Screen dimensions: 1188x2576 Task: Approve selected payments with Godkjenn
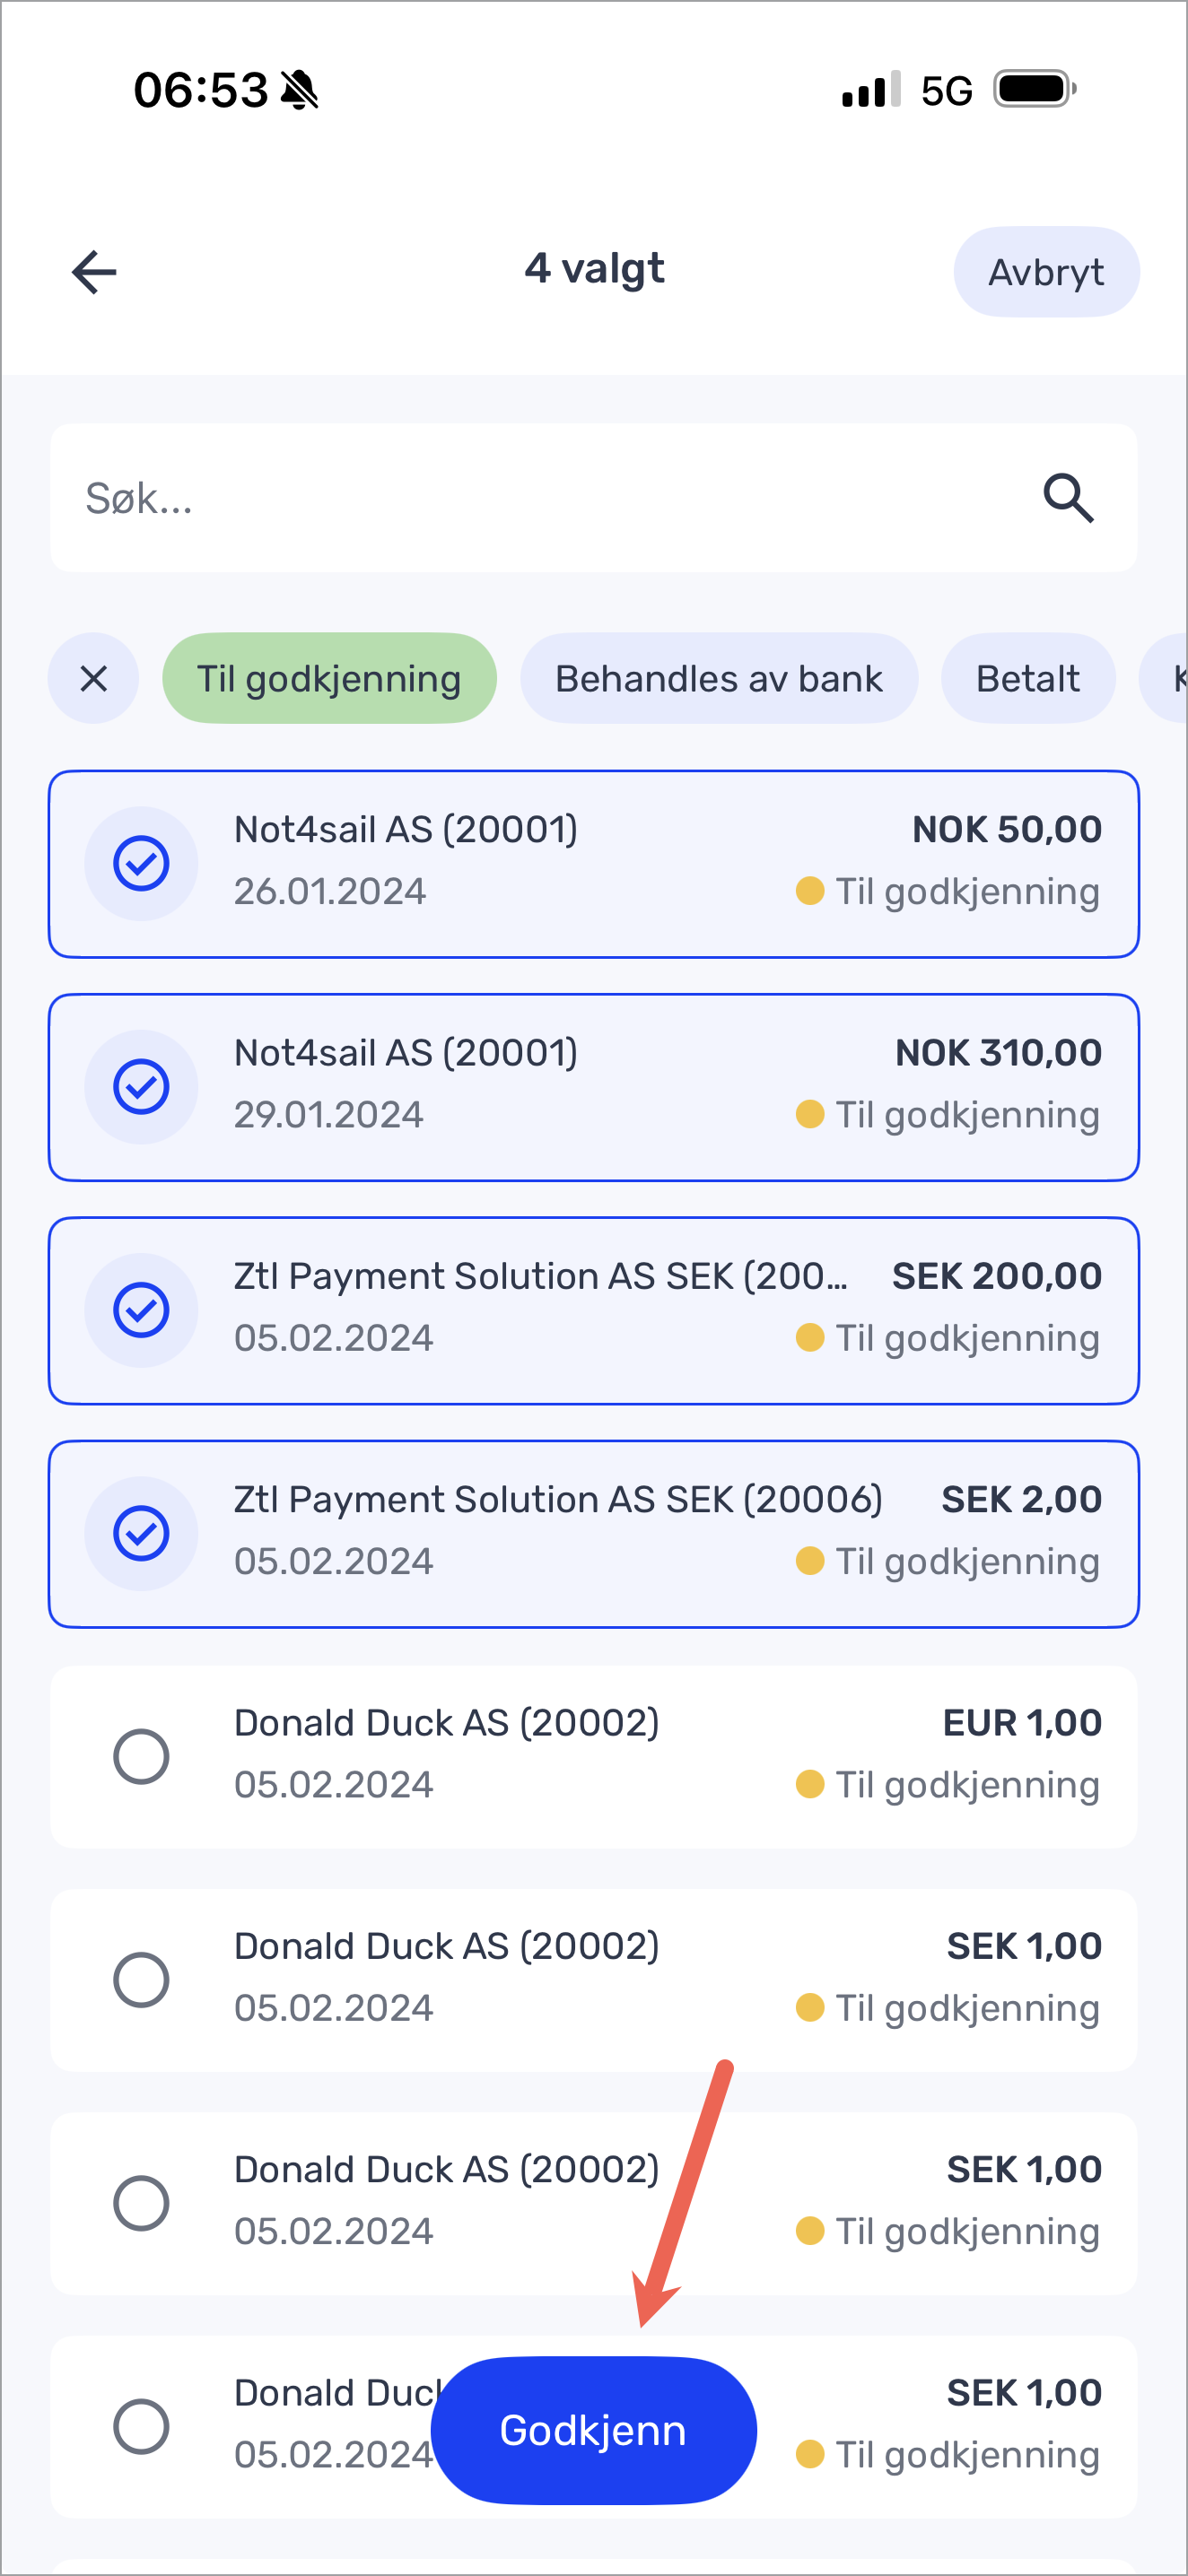pos(593,2431)
